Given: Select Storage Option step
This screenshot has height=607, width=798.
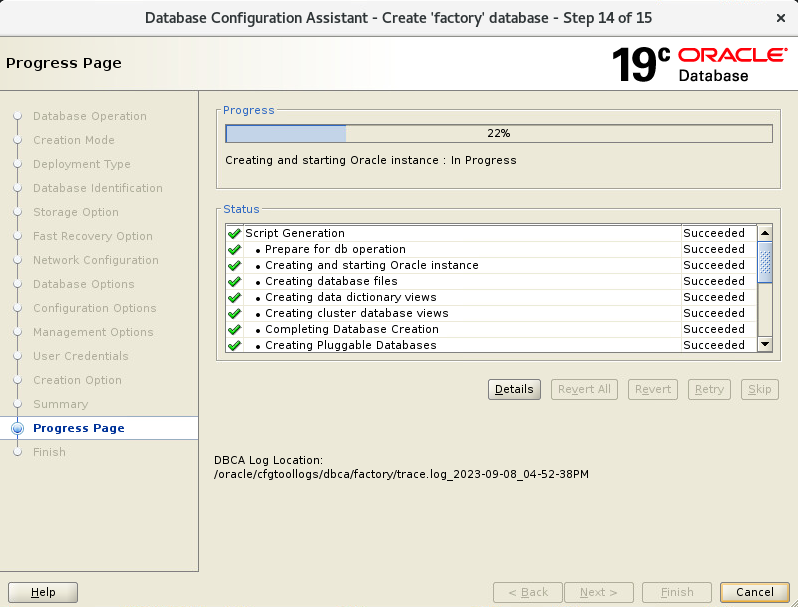Looking at the screenshot, I should (x=76, y=212).
